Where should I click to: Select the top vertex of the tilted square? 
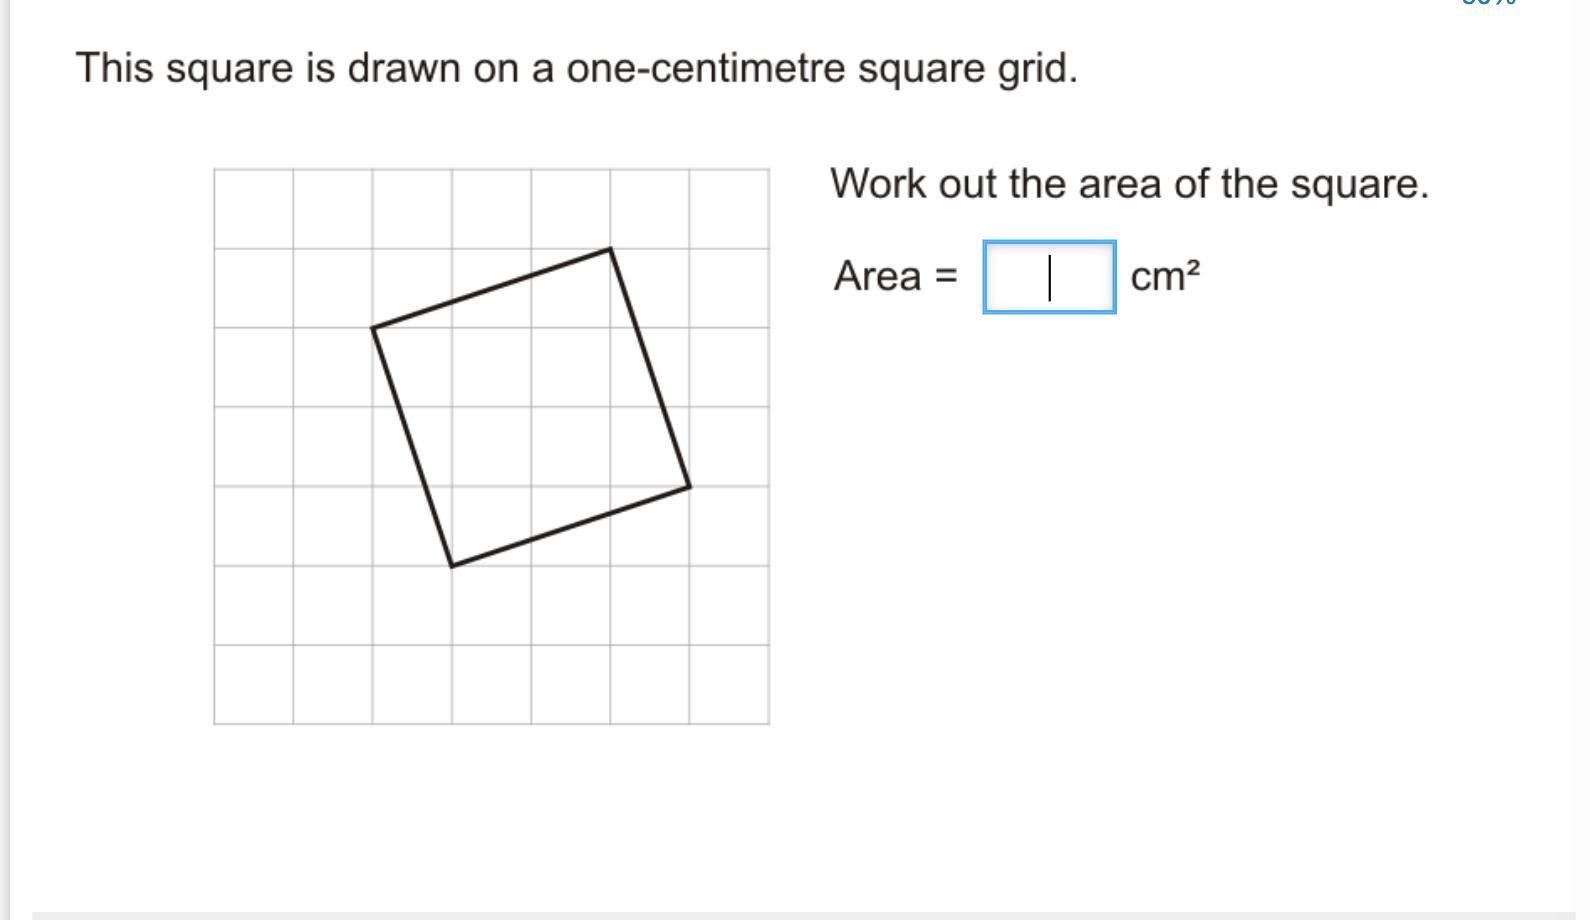610,248
